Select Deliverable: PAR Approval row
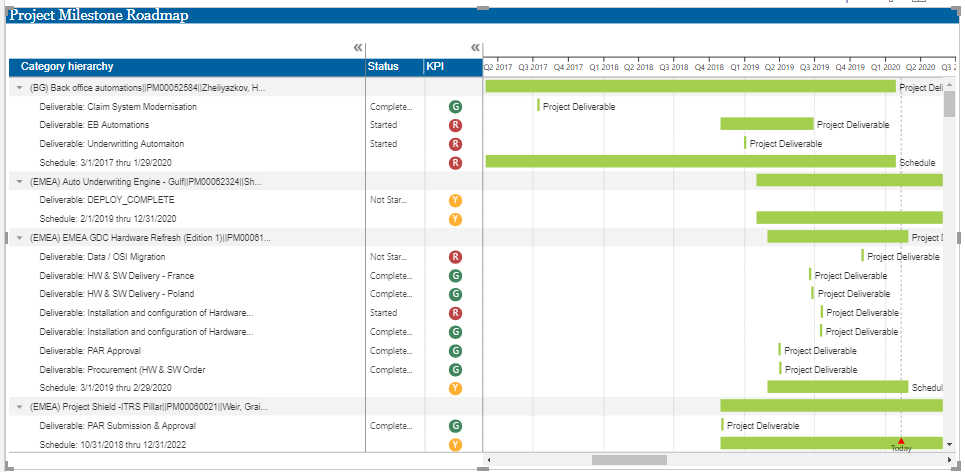This screenshot has width=965, height=472. pos(246,351)
